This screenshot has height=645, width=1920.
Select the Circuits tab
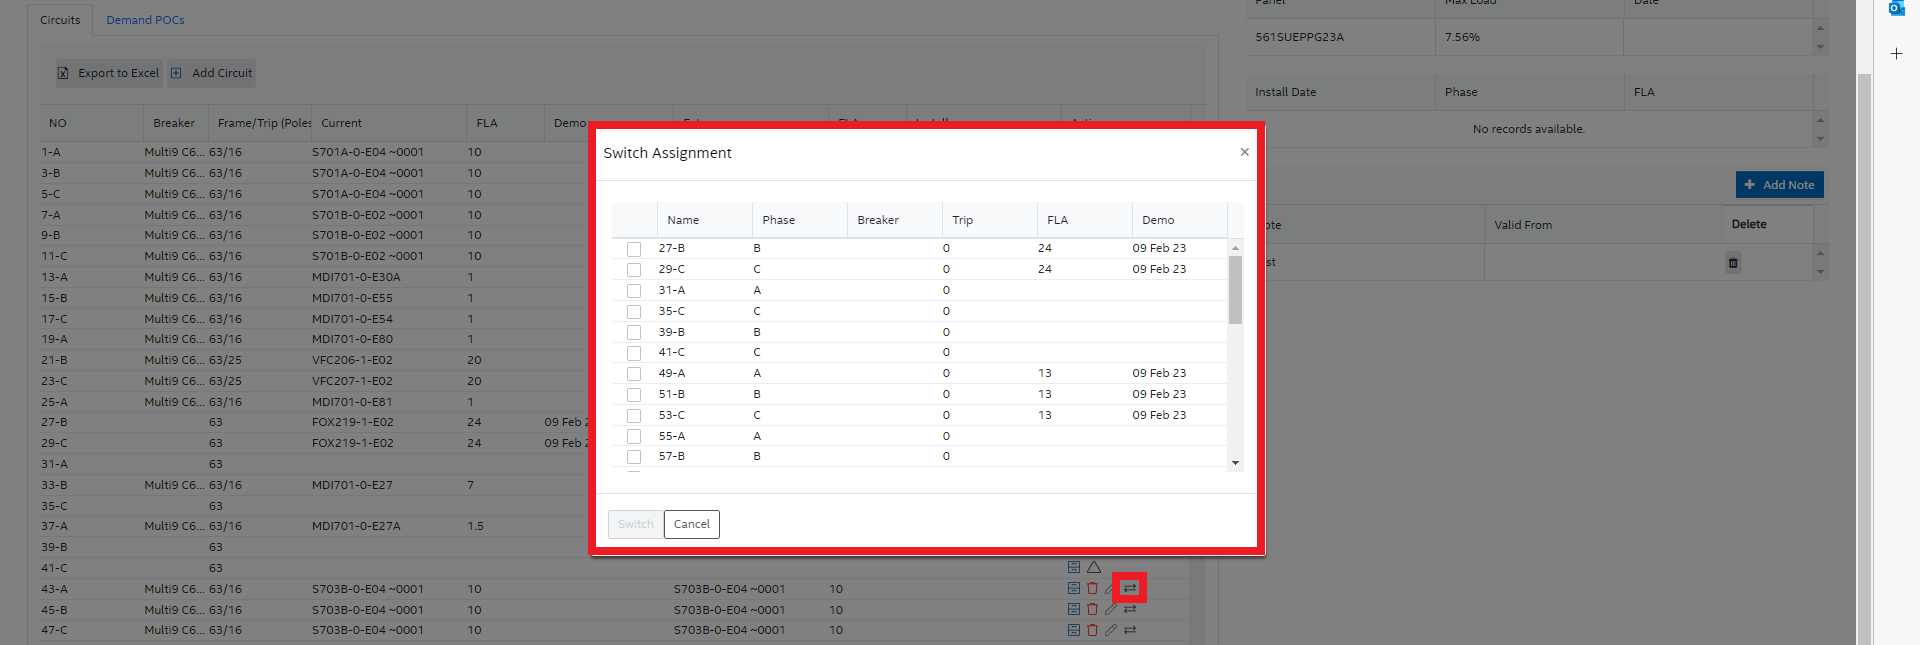pyautogui.click(x=60, y=20)
